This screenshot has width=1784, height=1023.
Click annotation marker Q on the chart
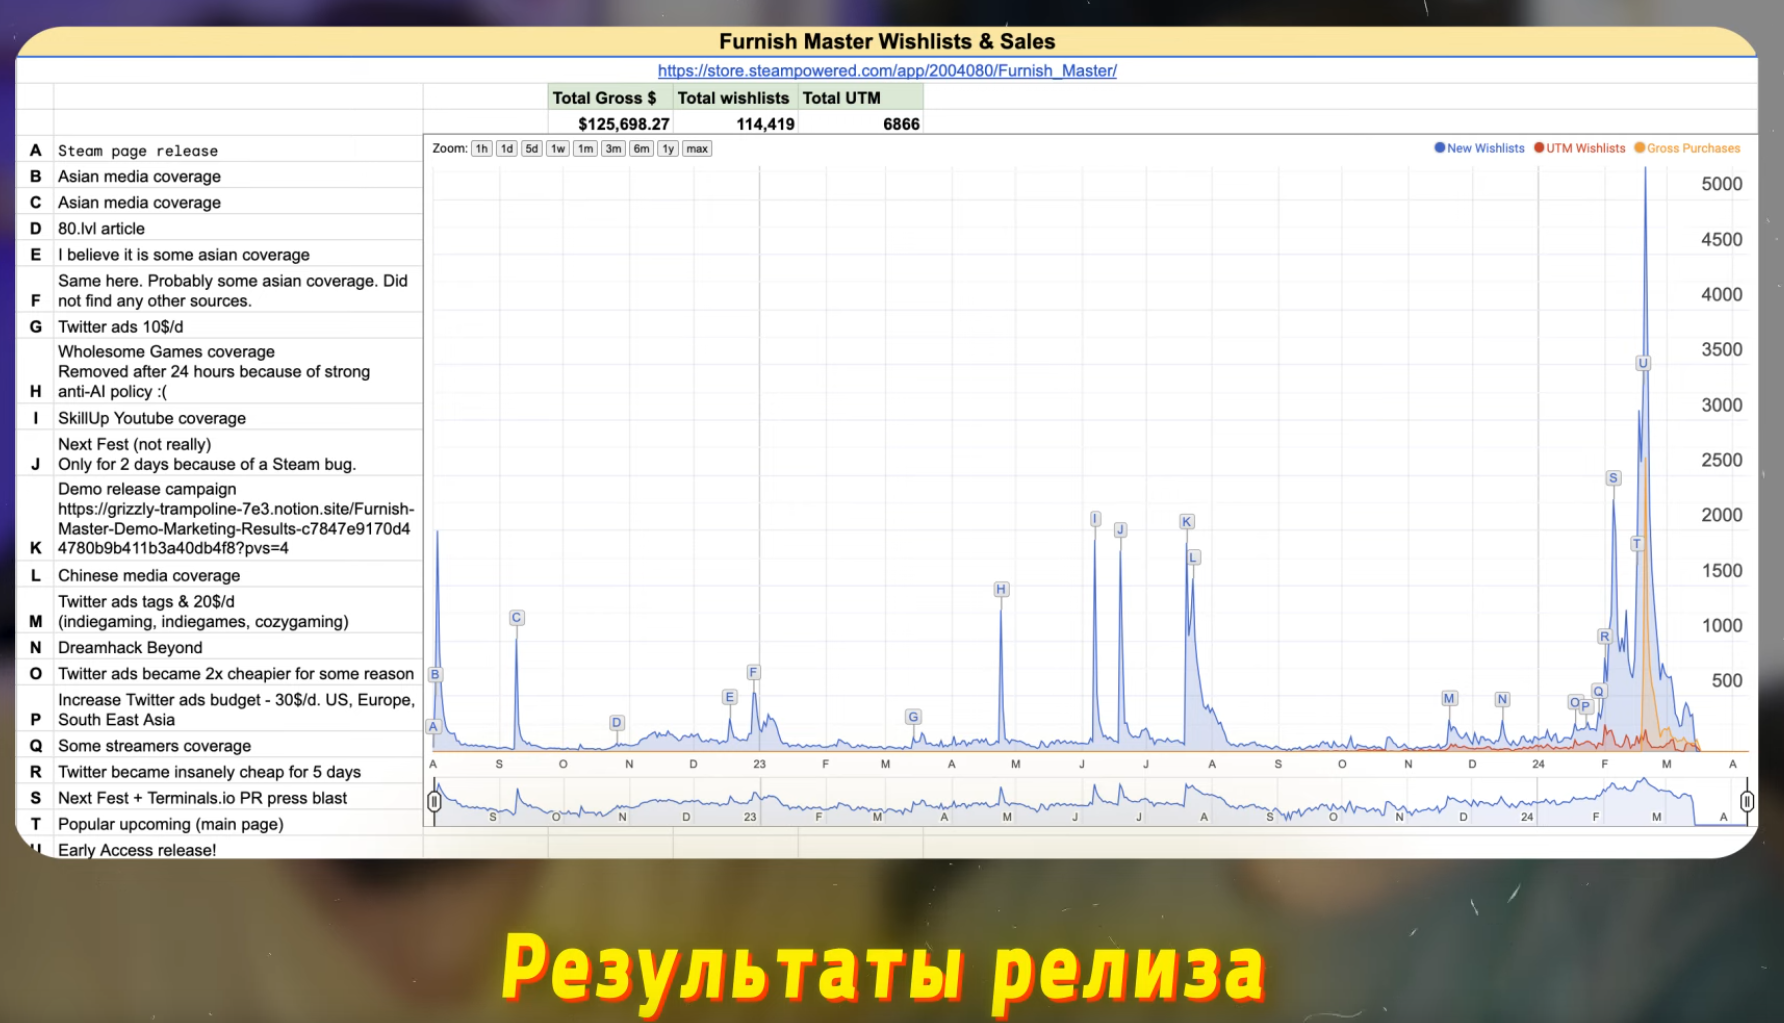[x=1599, y=692]
